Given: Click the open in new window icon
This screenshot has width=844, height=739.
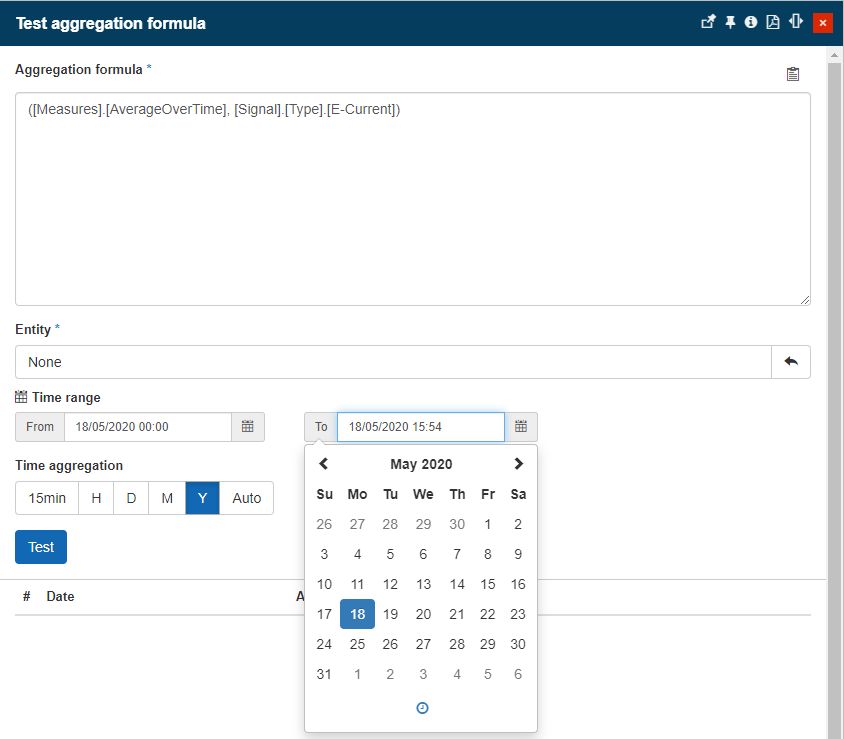Looking at the screenshot, I should [x=708, y=22].
